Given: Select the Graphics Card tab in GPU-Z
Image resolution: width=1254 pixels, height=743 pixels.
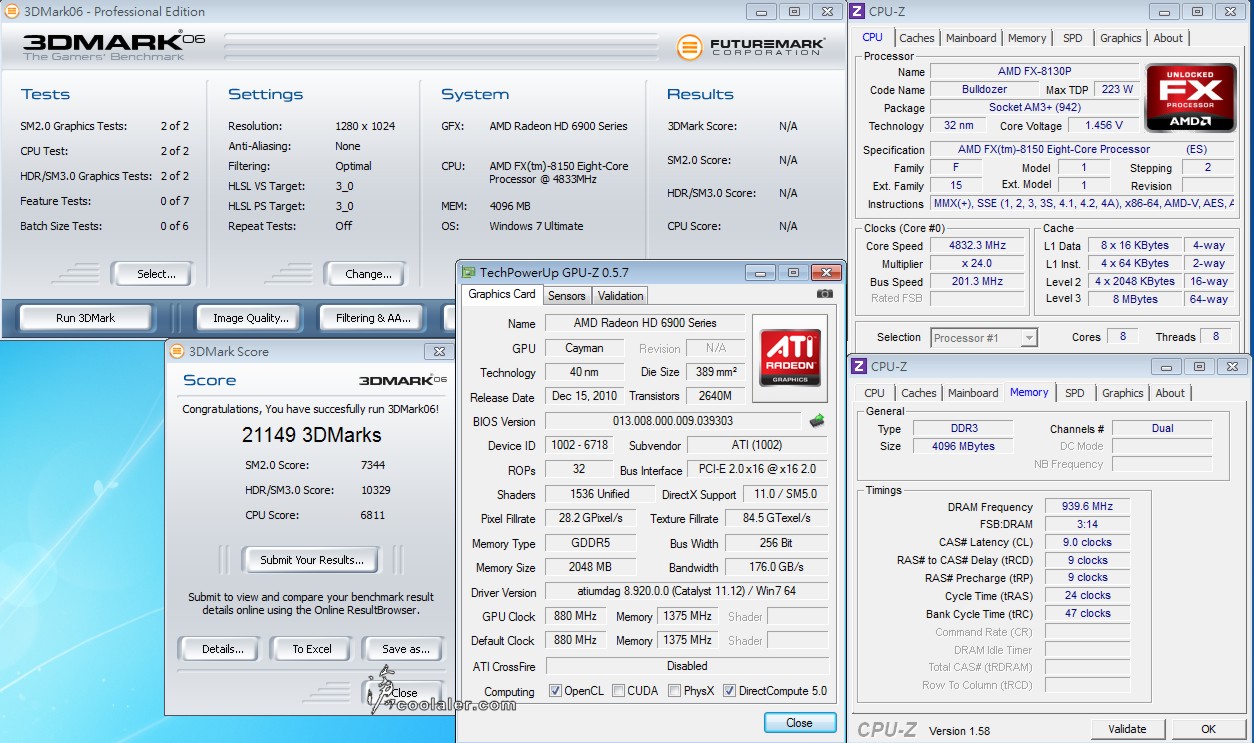Looking at the screenshot, I should [502, 294].
